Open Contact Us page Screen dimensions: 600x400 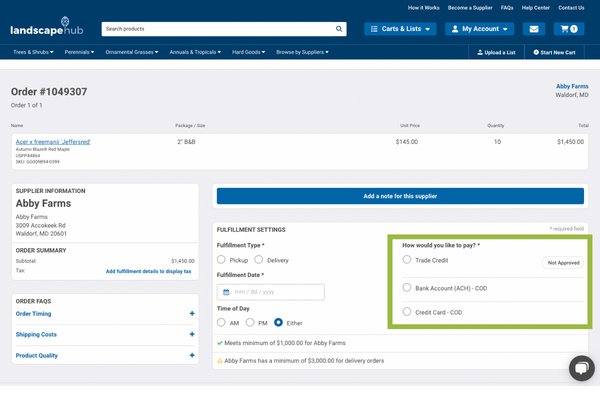click(x=571, y=8)
